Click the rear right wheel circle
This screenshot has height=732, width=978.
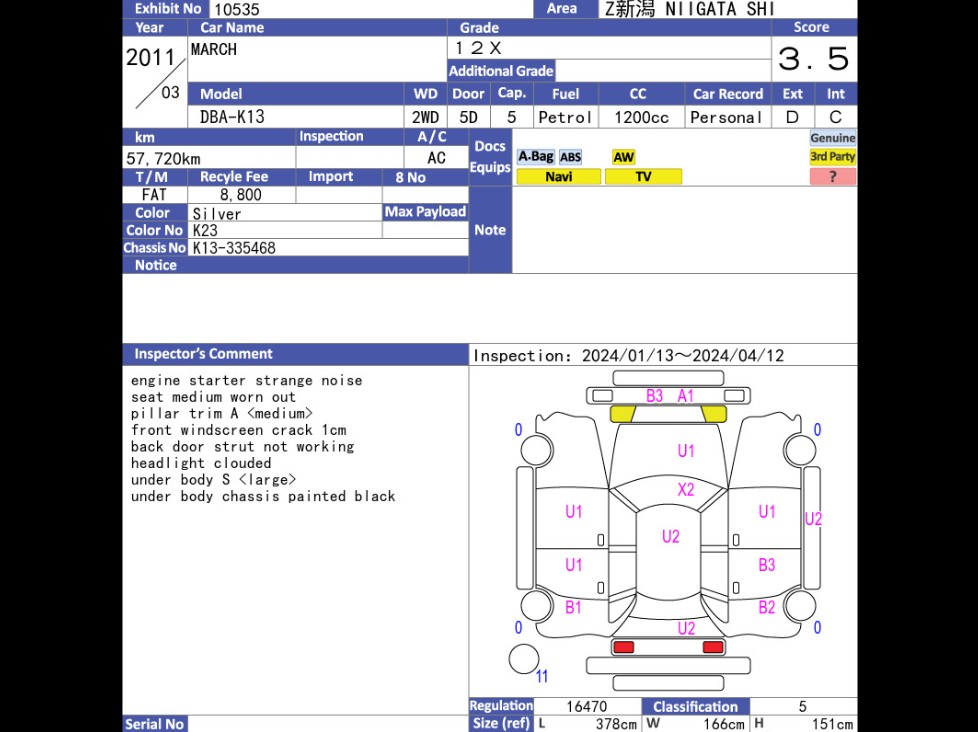coord(800,605)
